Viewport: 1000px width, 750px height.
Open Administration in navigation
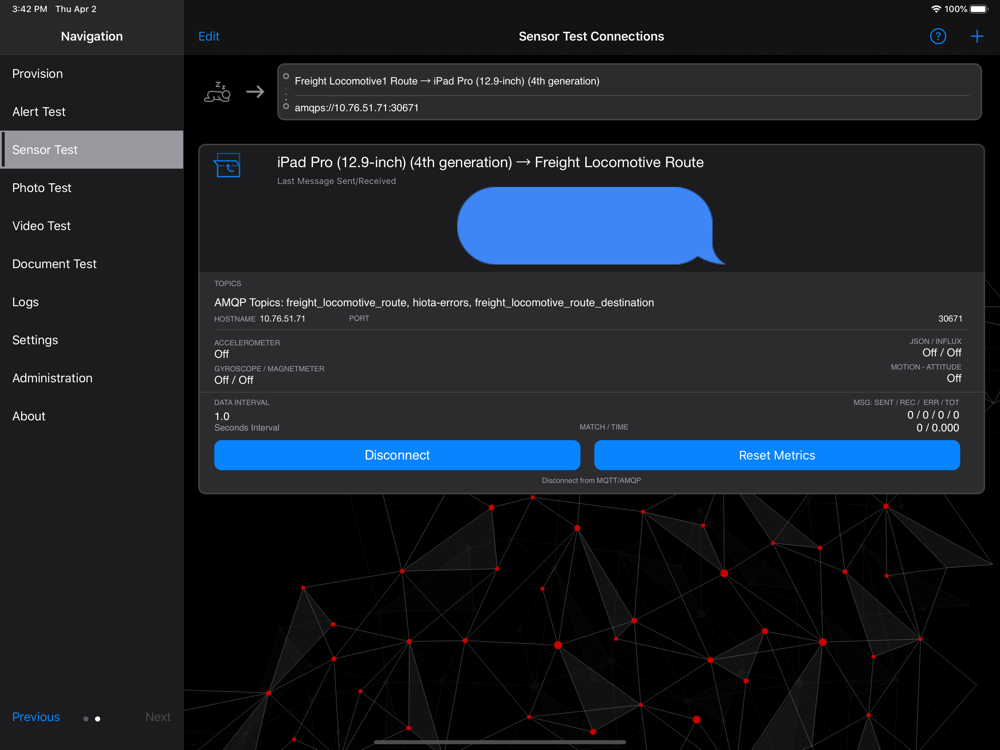tap(92, 378)
